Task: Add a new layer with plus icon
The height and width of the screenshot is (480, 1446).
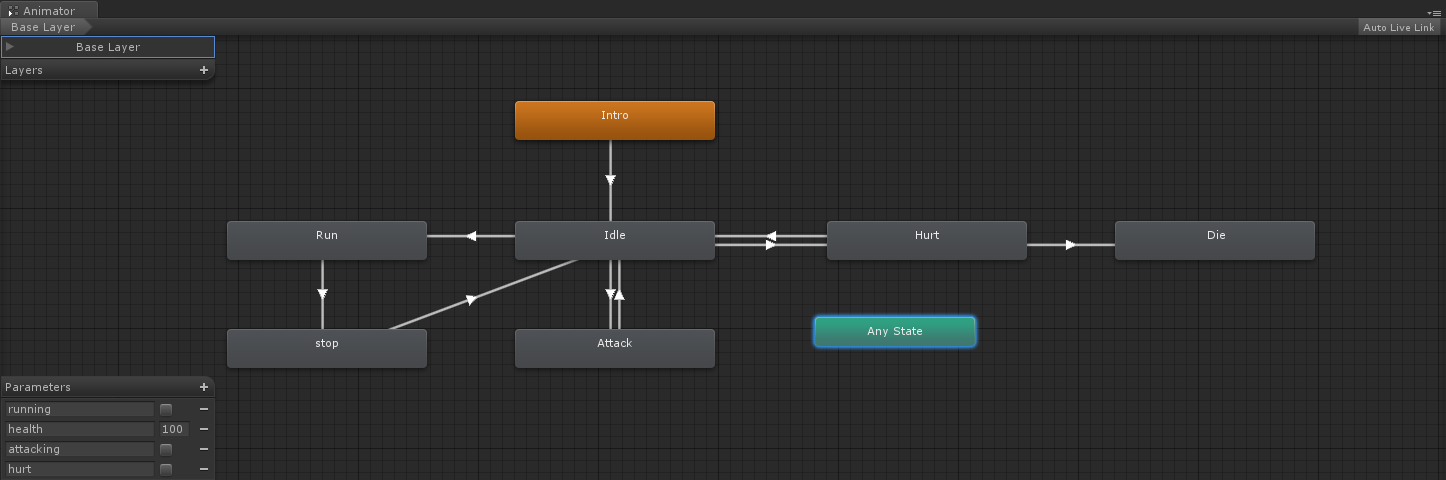Action: (x=204, y=70)
